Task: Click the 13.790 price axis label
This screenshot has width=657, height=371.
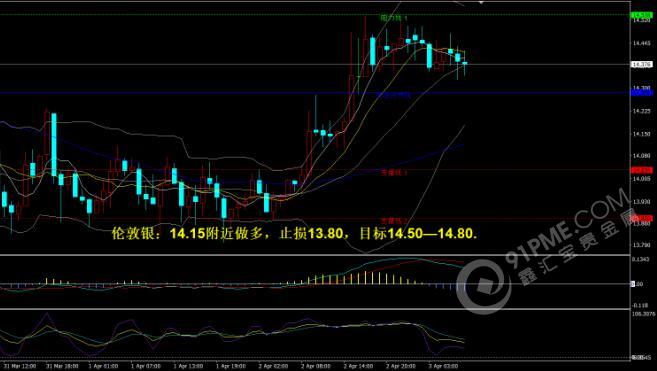Action: (x=641, y=244)
